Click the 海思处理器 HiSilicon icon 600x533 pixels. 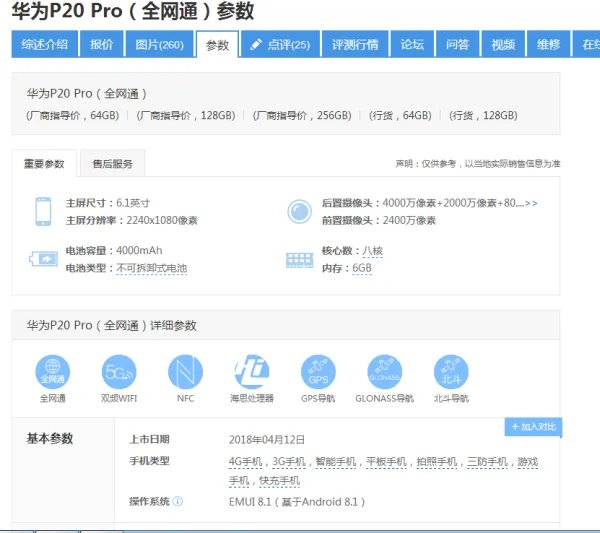251,372
